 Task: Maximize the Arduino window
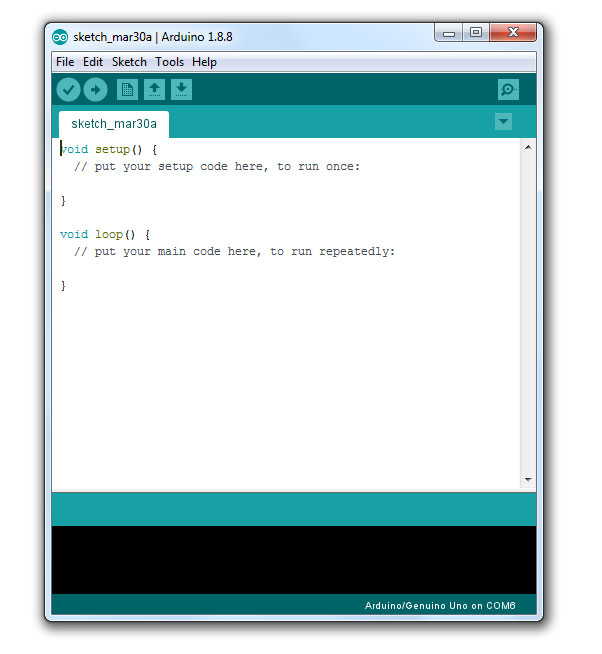476,33
